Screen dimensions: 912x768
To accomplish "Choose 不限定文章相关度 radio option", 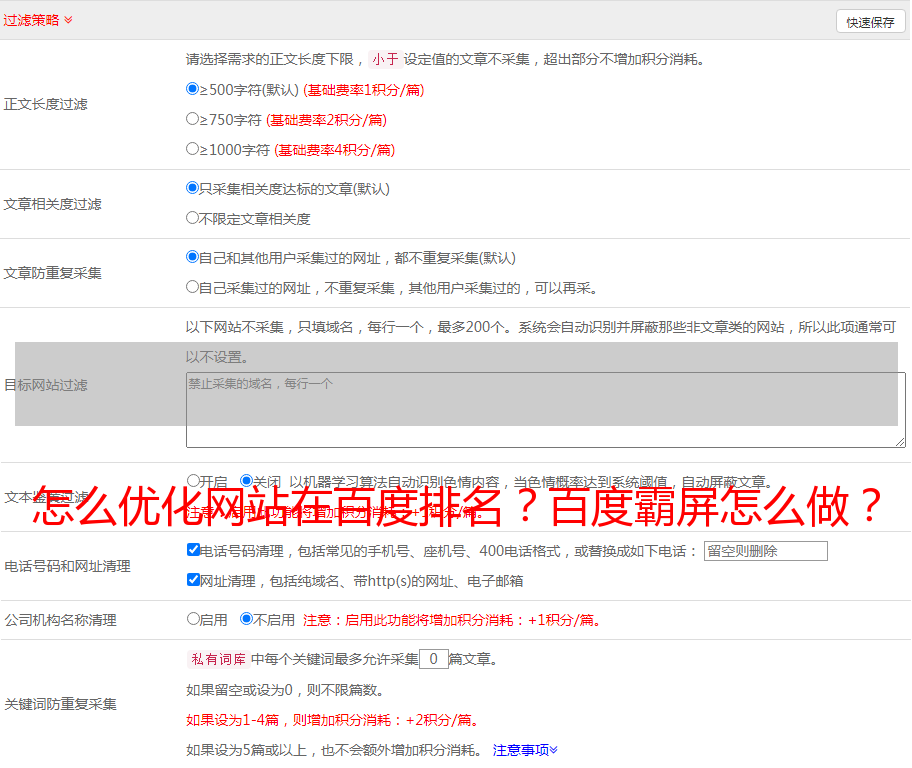I will click(x=193, y=218).
